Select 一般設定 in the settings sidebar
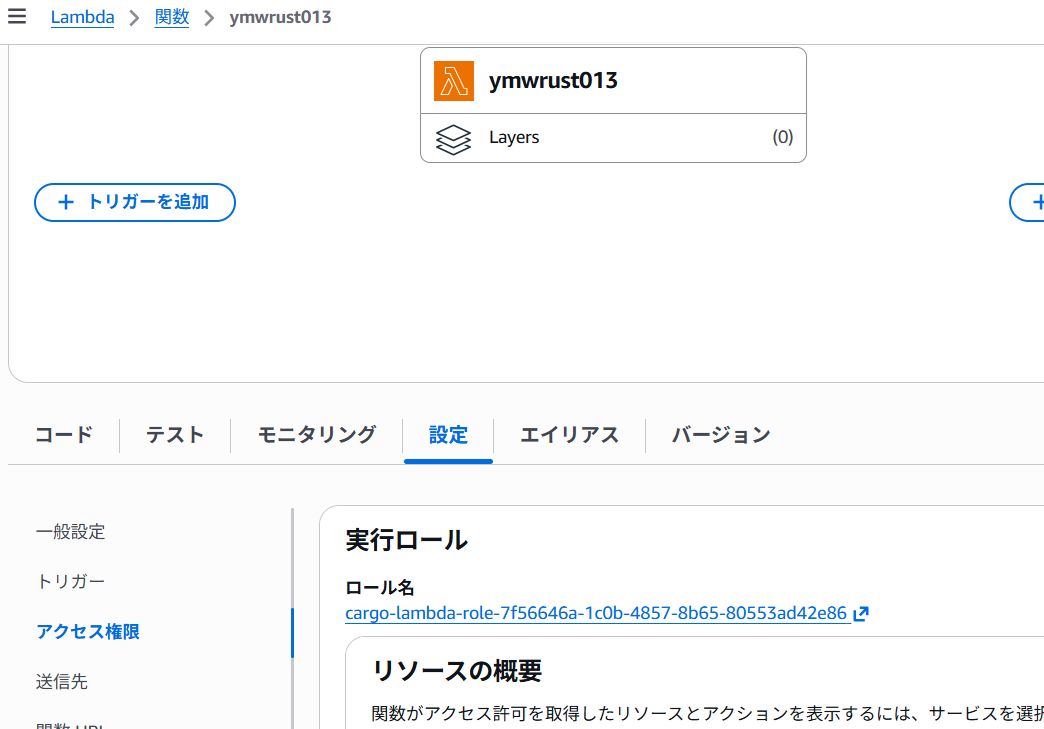Image resolution: width=1044 pixels, height=729 pixels. point(71,532)
